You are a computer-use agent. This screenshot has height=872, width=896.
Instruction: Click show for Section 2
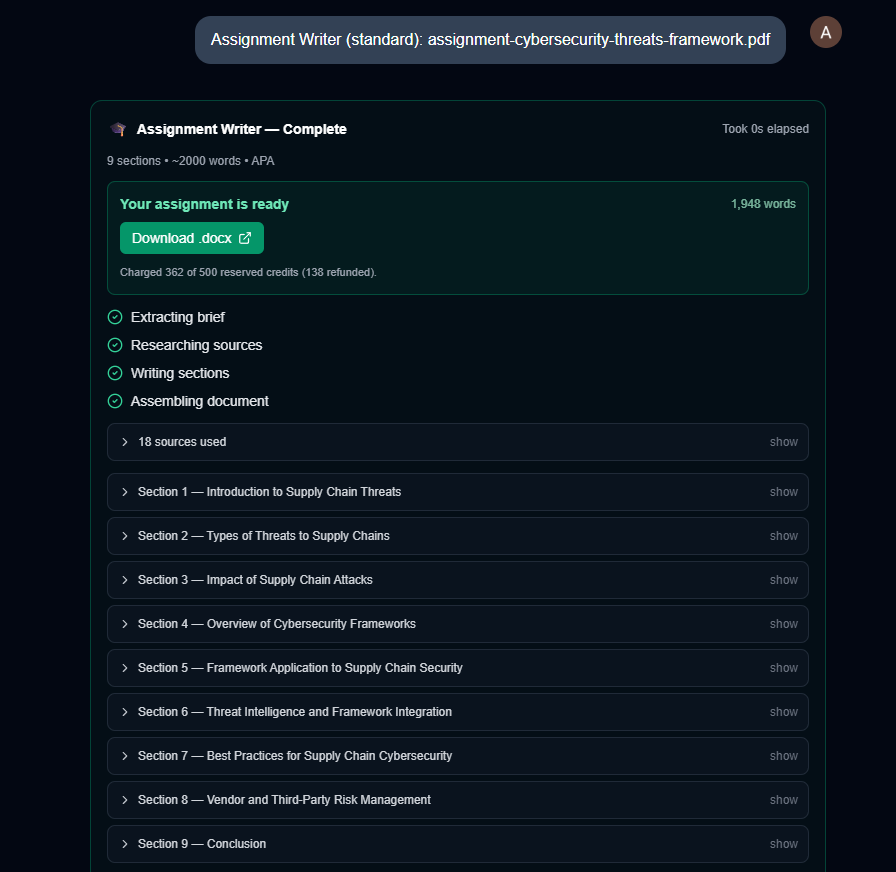coord(783,536)
